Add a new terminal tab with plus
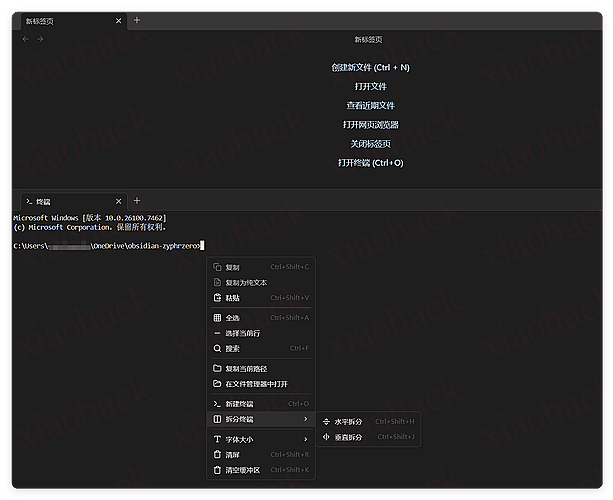 click(137, 201)
